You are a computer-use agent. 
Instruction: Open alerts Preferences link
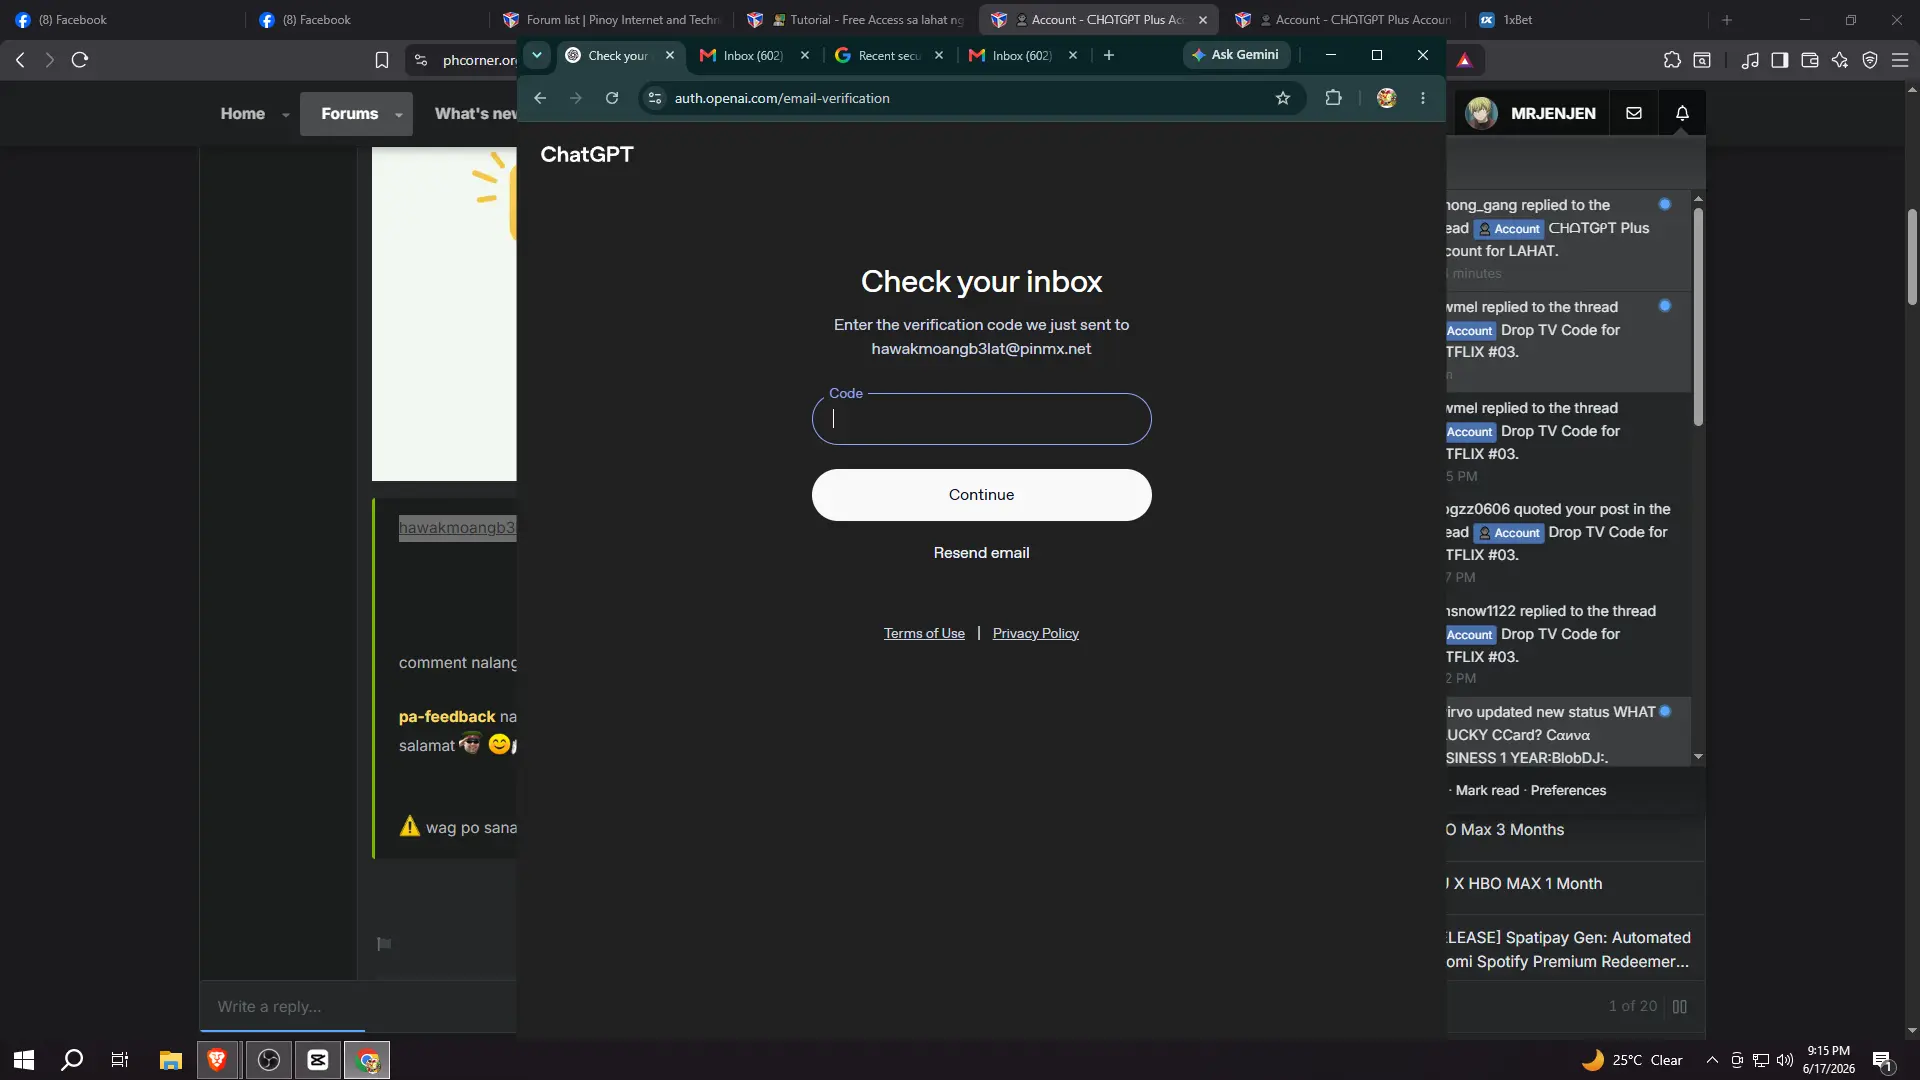click(1568, 790)
